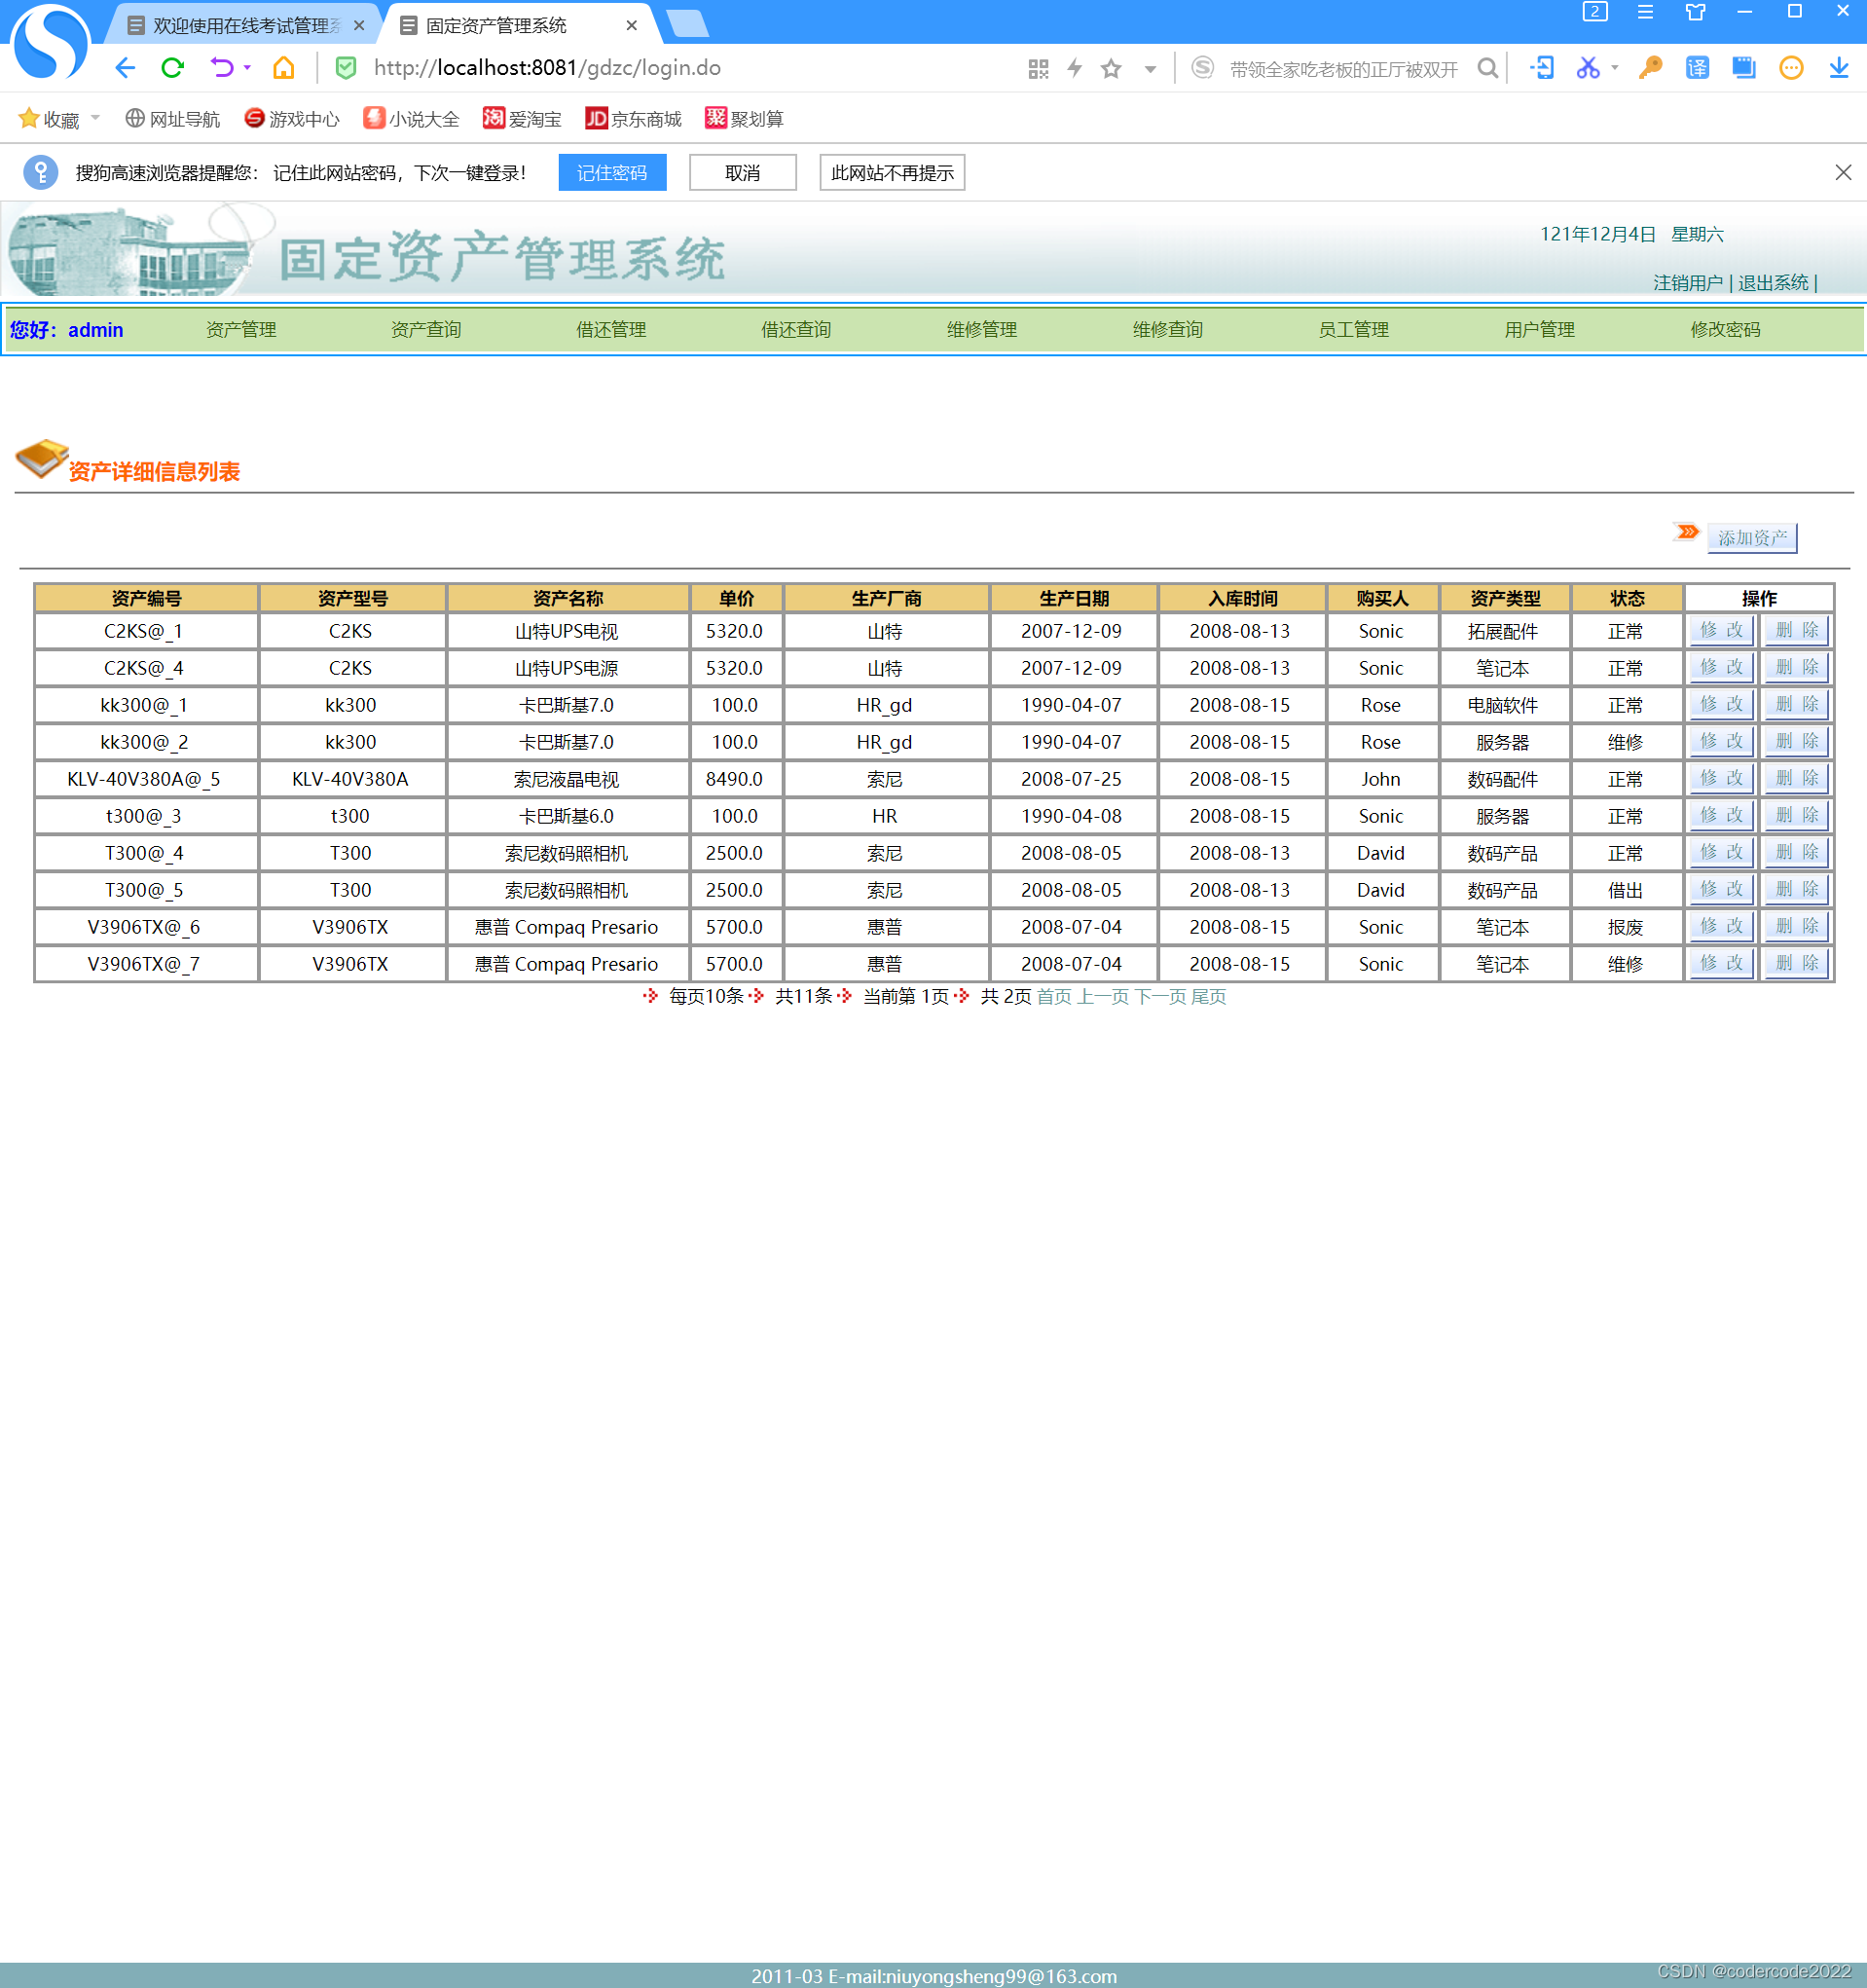Click 修改 for asset T300@_5
Image resolution: width=1867 pixels, height=1988 pixels.
coord(1721,889)
